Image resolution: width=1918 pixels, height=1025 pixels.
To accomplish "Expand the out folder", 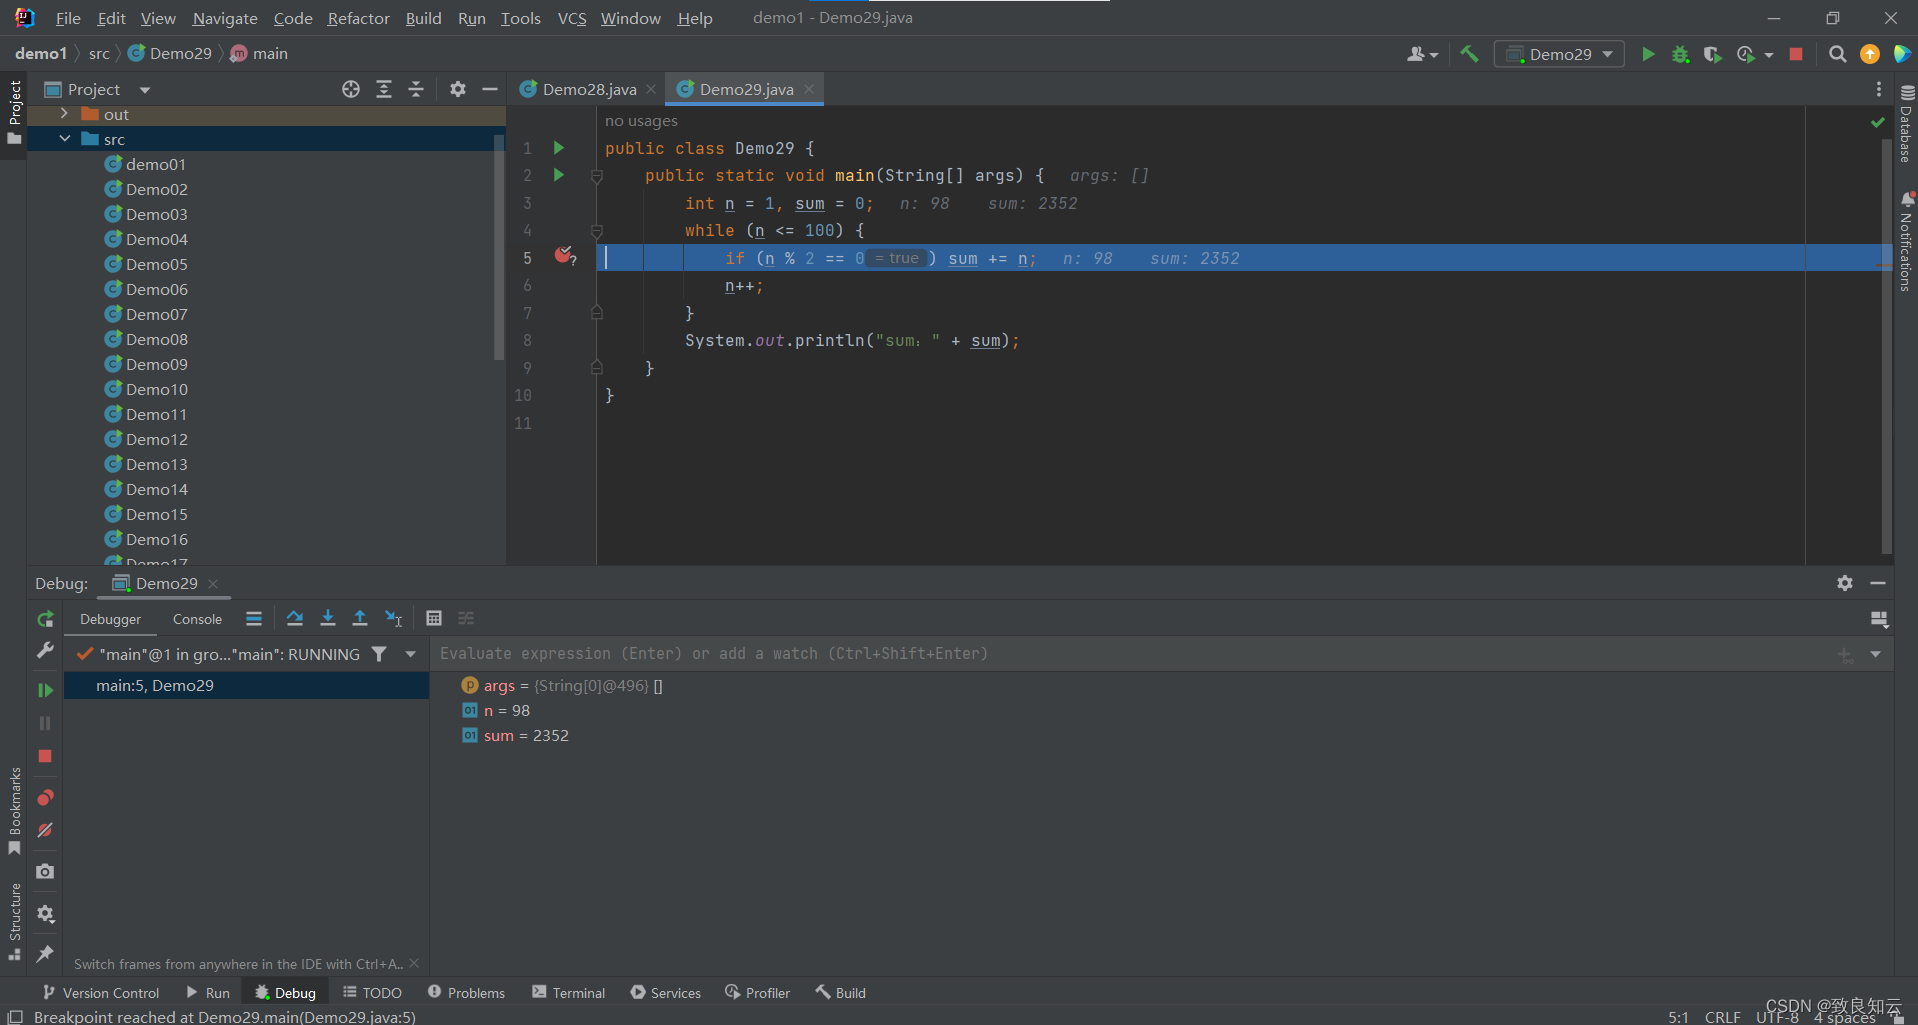I will [x=64, y=114].
